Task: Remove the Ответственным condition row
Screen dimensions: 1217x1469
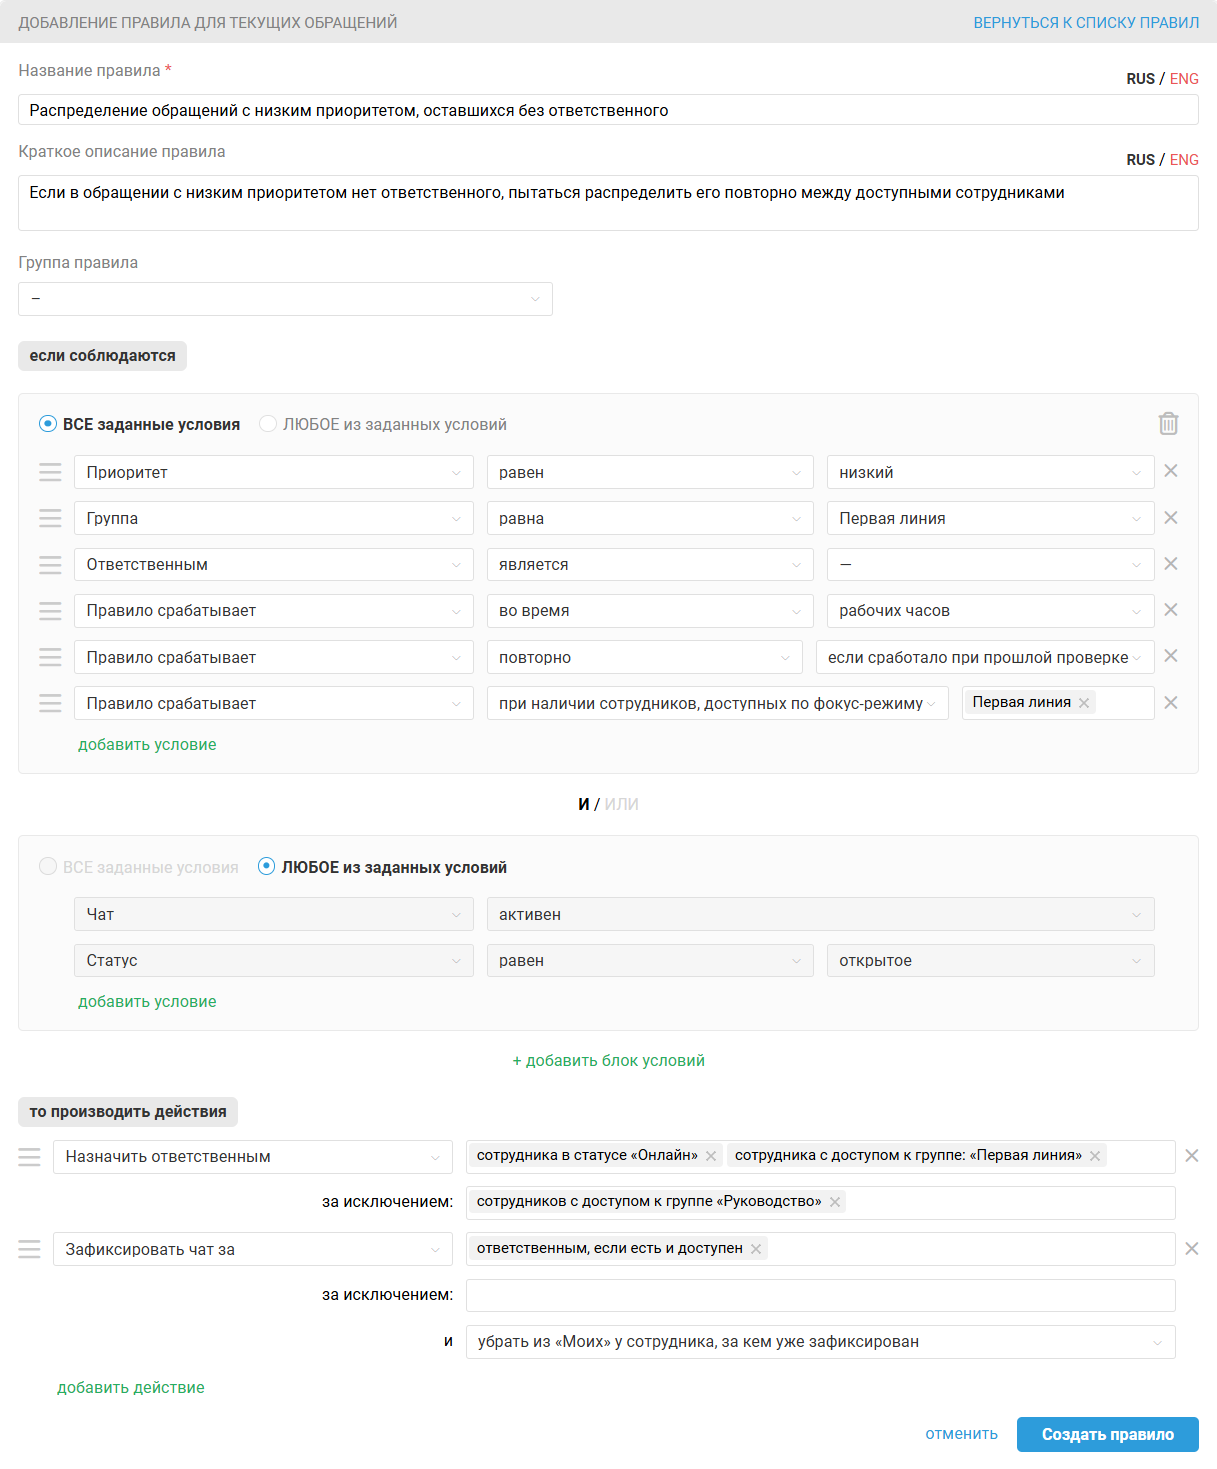Action: (1171, 564)
